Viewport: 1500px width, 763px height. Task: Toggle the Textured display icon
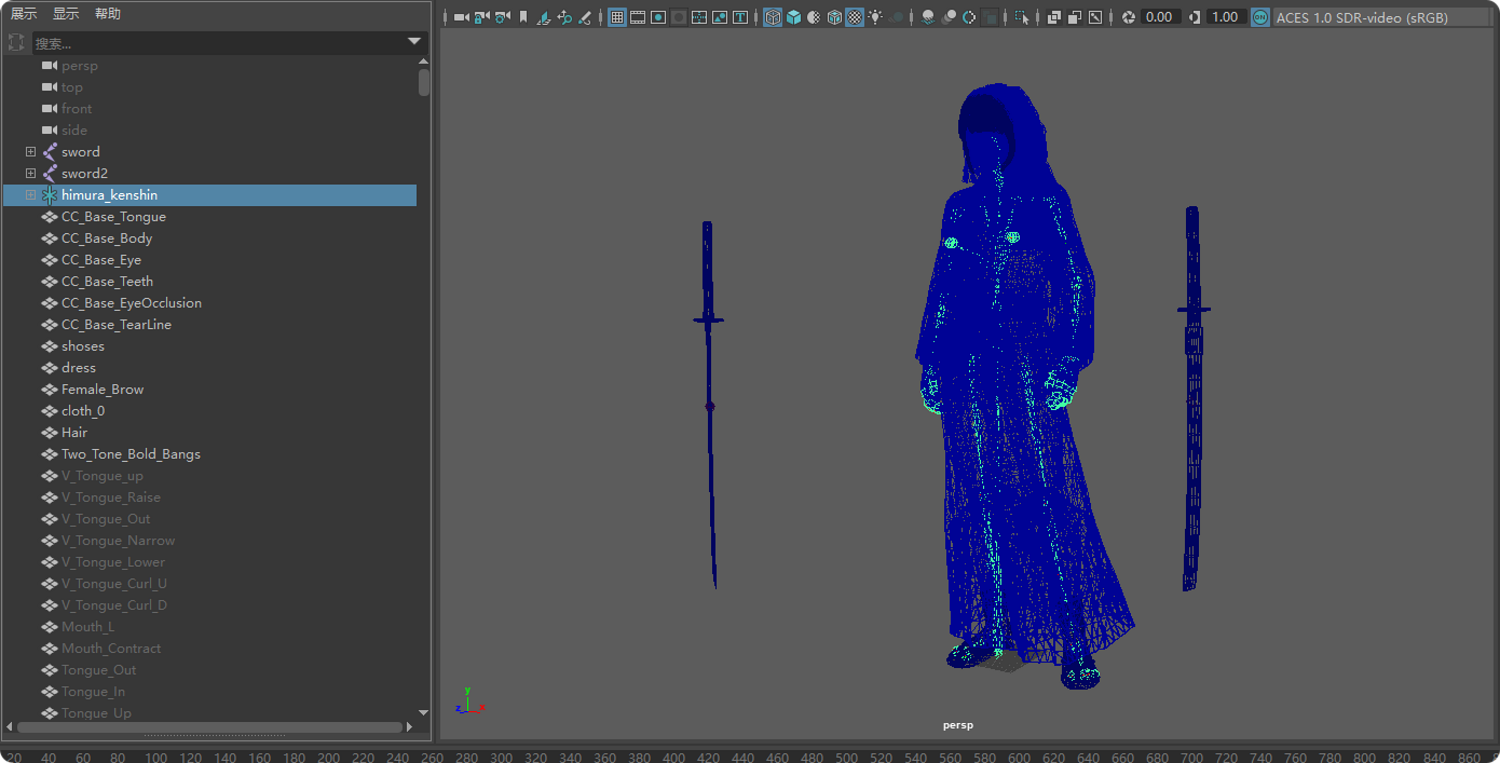855,17
